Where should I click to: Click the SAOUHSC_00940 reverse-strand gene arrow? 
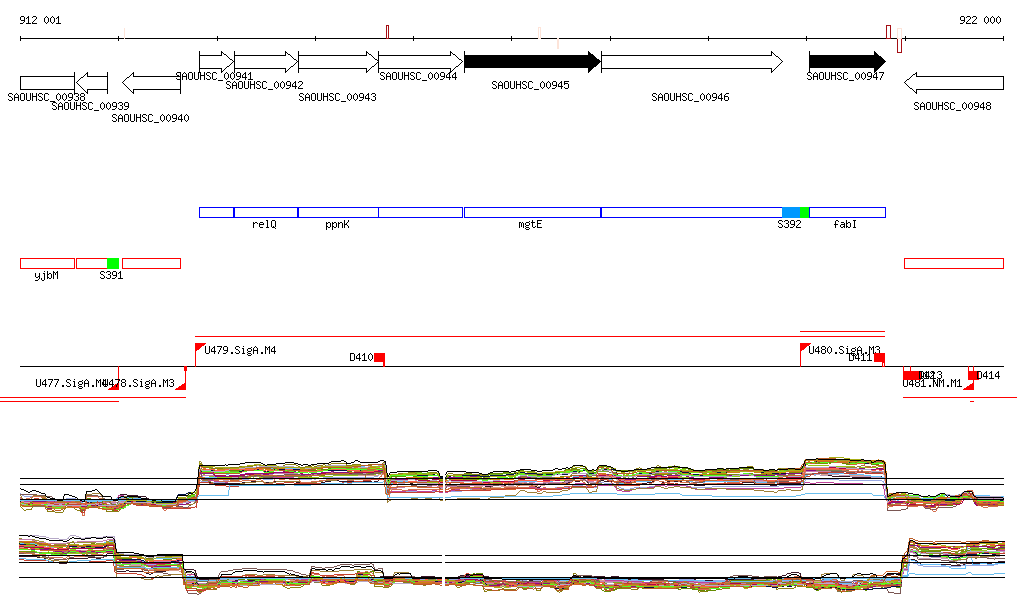pos(151,82)
